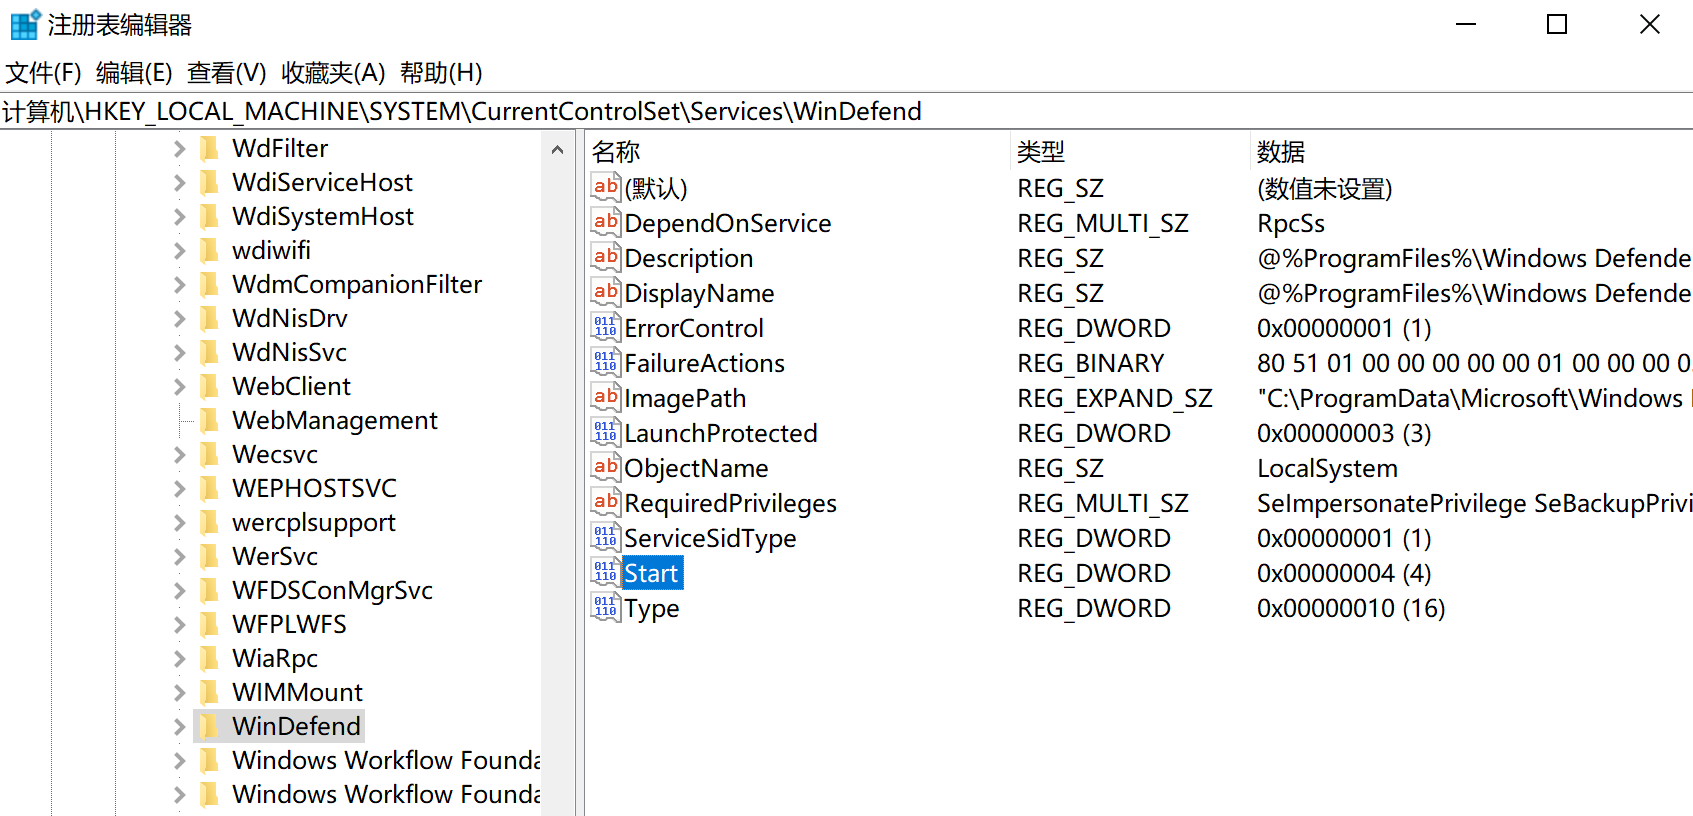
Task: Select the ServiceSidType value name
Action: [710, 538]
